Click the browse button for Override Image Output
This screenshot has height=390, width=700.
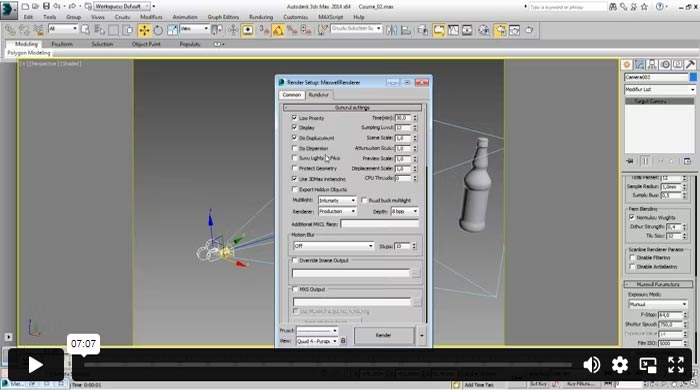(416, 273)
